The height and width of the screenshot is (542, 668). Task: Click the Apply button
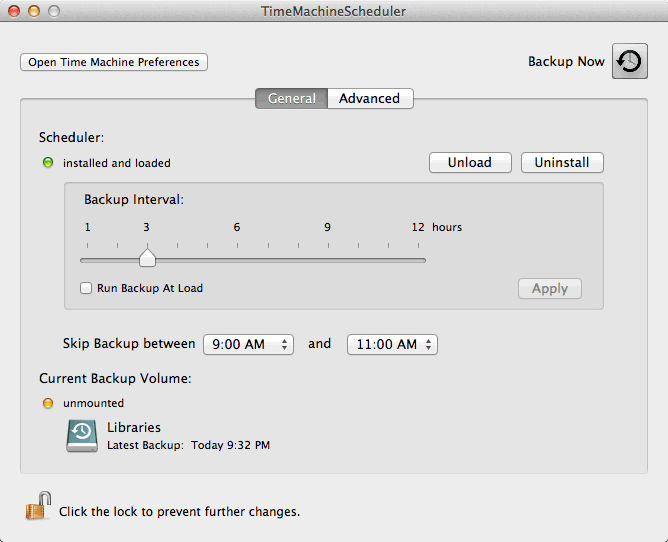tap(550, 288)
